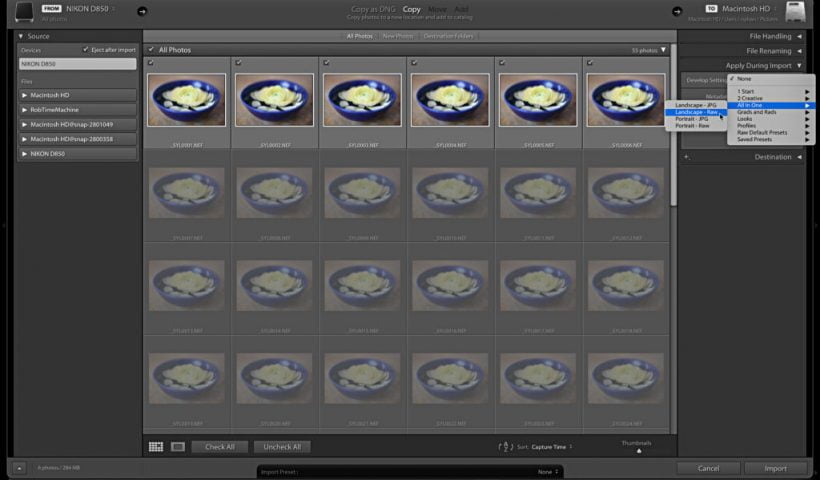Click the bottom-left panel collapse arrow button
The width and height of the screenshot is (820, 480).
(x=19, y=468)
